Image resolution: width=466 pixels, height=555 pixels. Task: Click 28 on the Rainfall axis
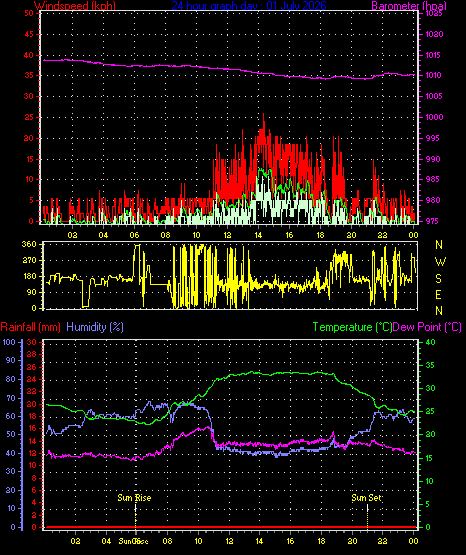[x=32, y=354]
